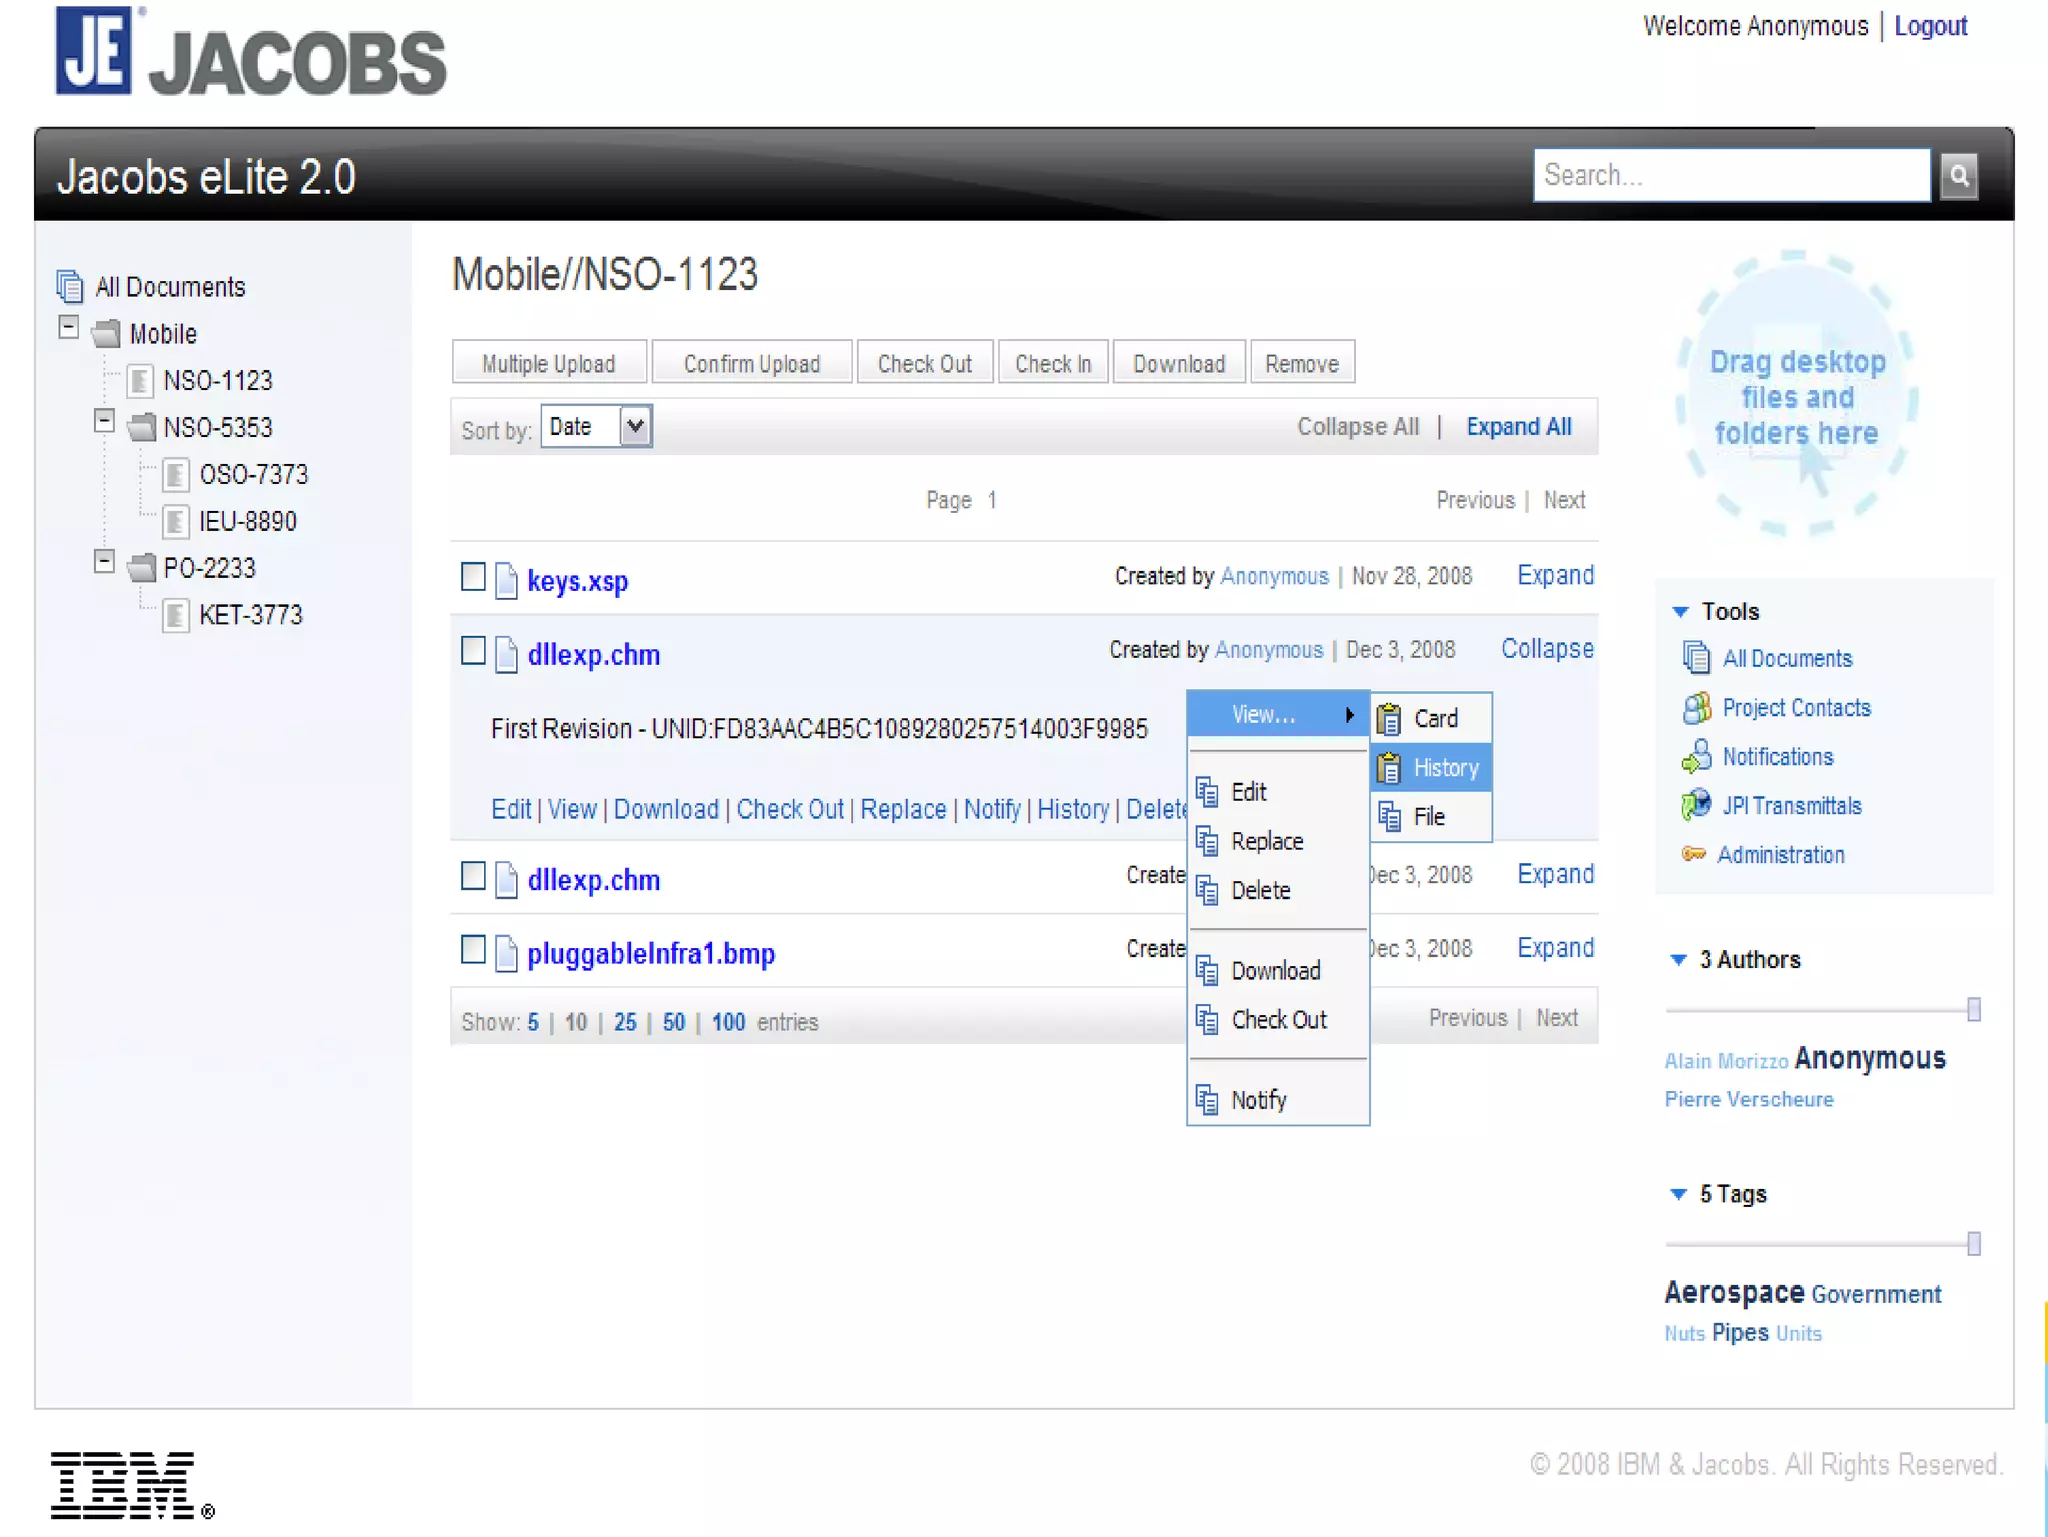Screen dimensions: 2048x1537
Task: Click the IEU-8890 document icon
Action: click(x=176, y=521)
